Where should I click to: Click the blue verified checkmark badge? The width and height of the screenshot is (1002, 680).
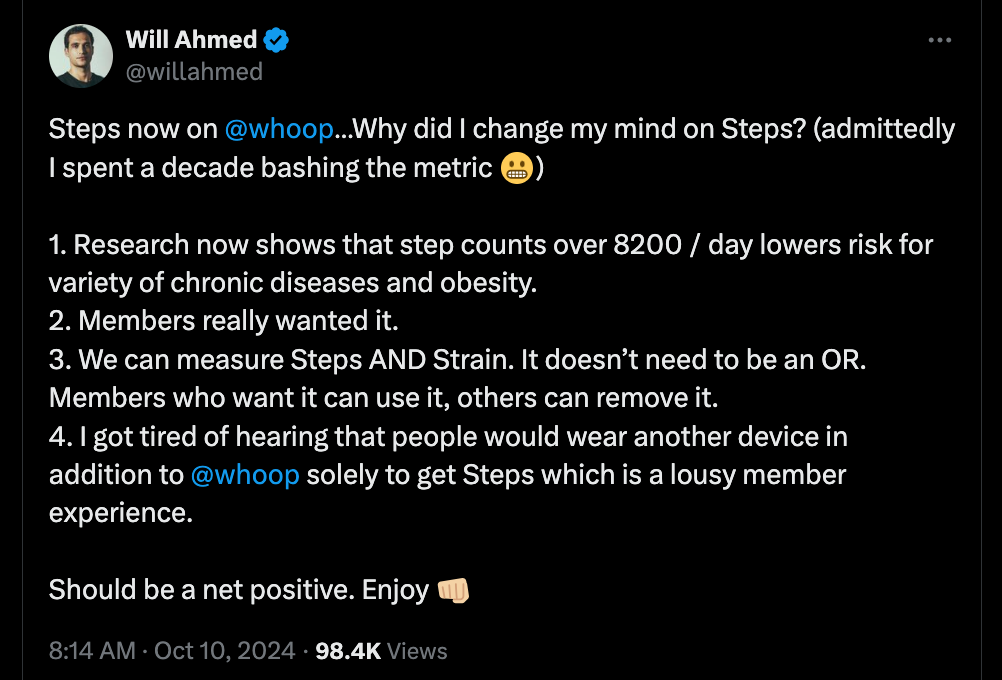[x=276, y=41]
